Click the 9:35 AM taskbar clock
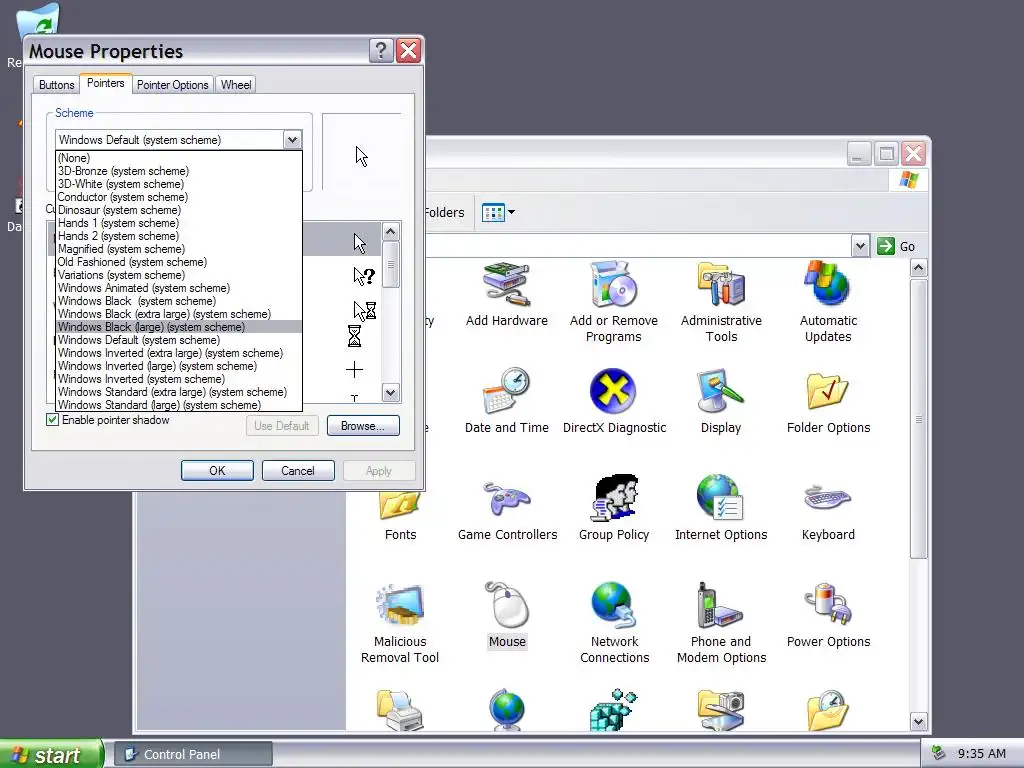The width and height of the screenshot is (1024, 768). coord(982,754)
